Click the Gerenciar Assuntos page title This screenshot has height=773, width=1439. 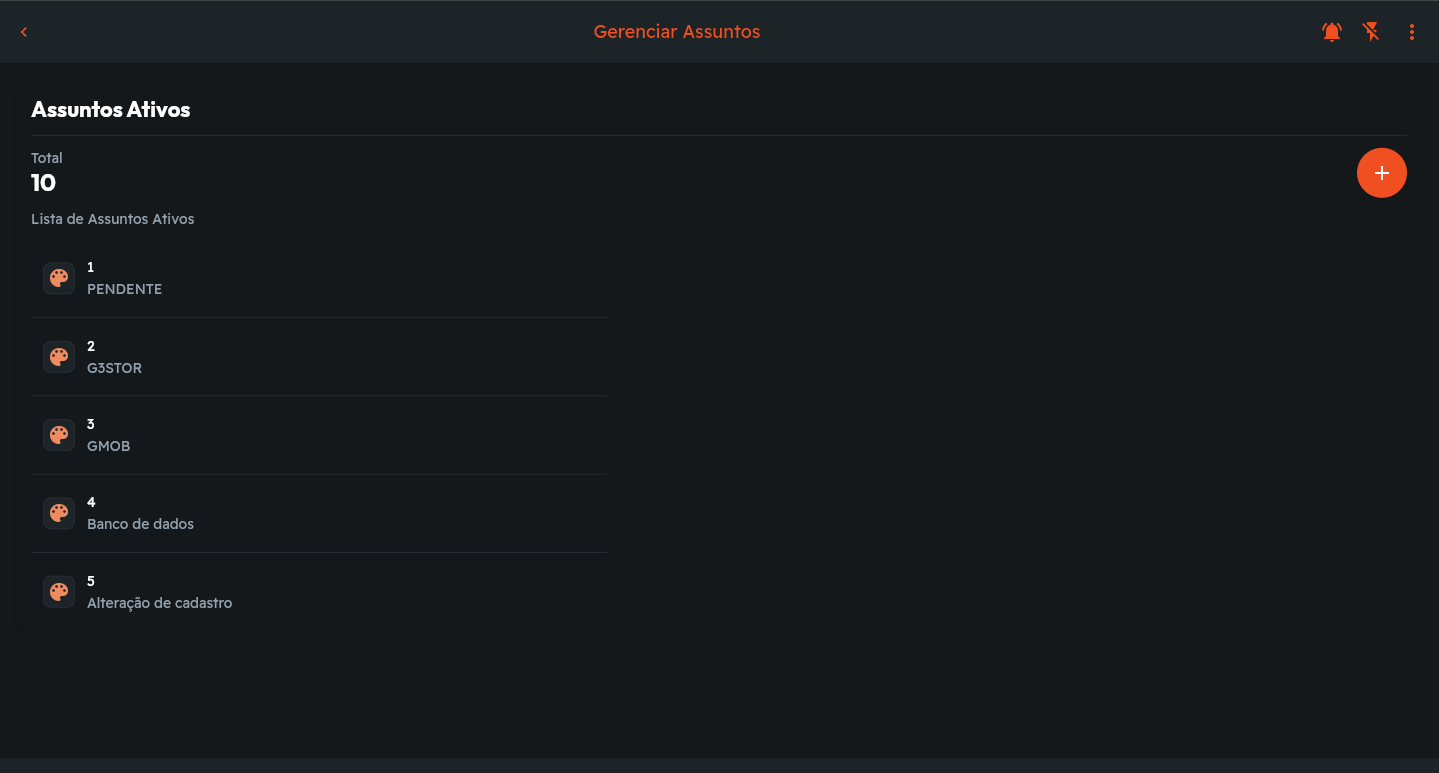pos(677,32)
